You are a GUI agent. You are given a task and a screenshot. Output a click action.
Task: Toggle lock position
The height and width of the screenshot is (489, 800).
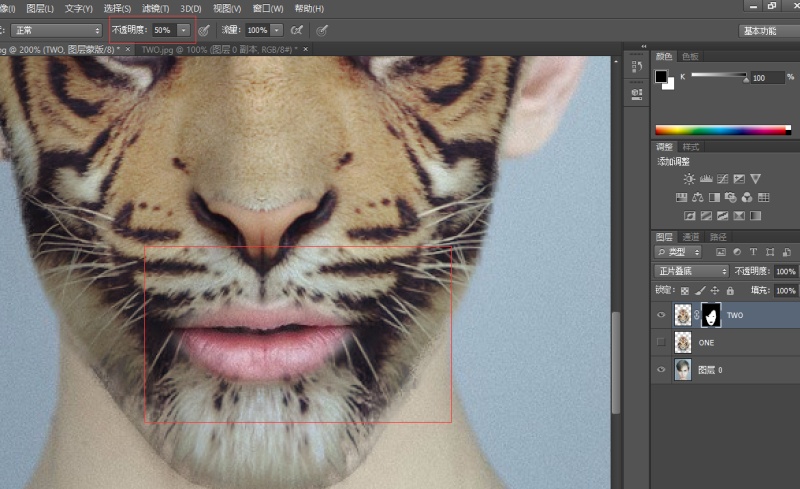click(715, 291)
